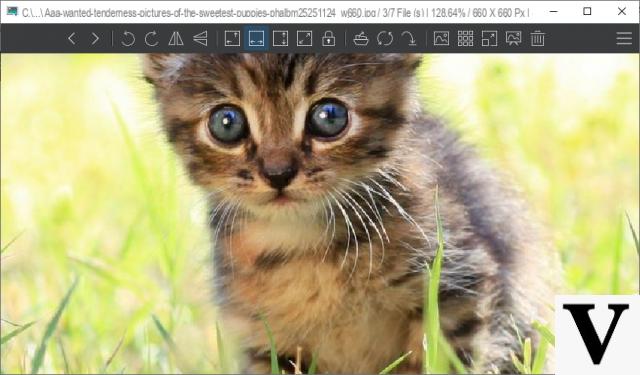
Task: Click the refresh circular arrows icon
Action: pos(385,39)
